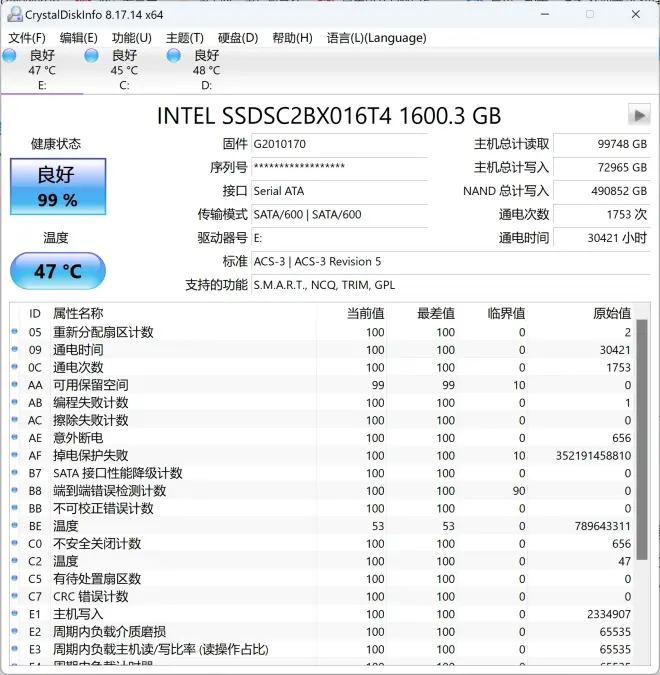660x675 pixels.
Task: Click the 属性名称 column header
Action: pyautogui.click(x=78, y=313)
